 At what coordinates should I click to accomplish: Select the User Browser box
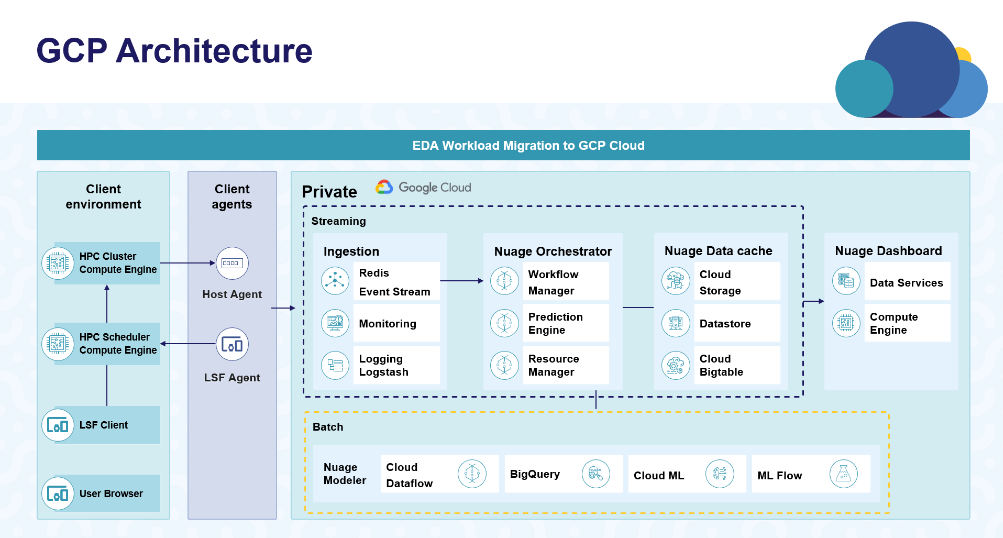pyautogui.click(x=100, y=493)
